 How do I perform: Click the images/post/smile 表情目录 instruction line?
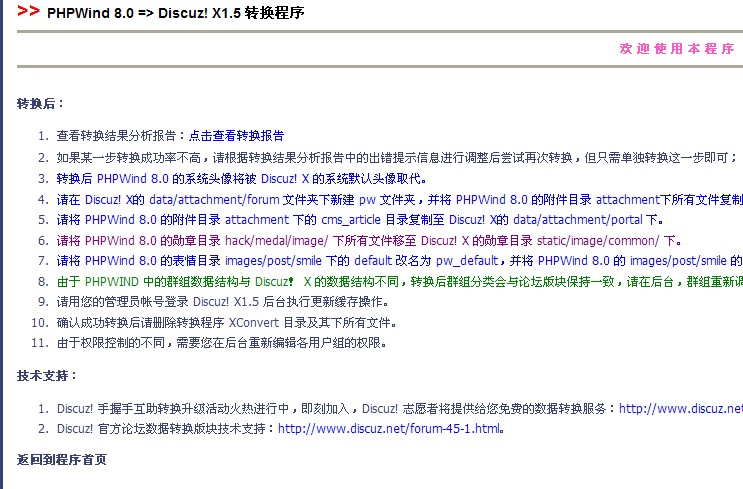point(399,261)
